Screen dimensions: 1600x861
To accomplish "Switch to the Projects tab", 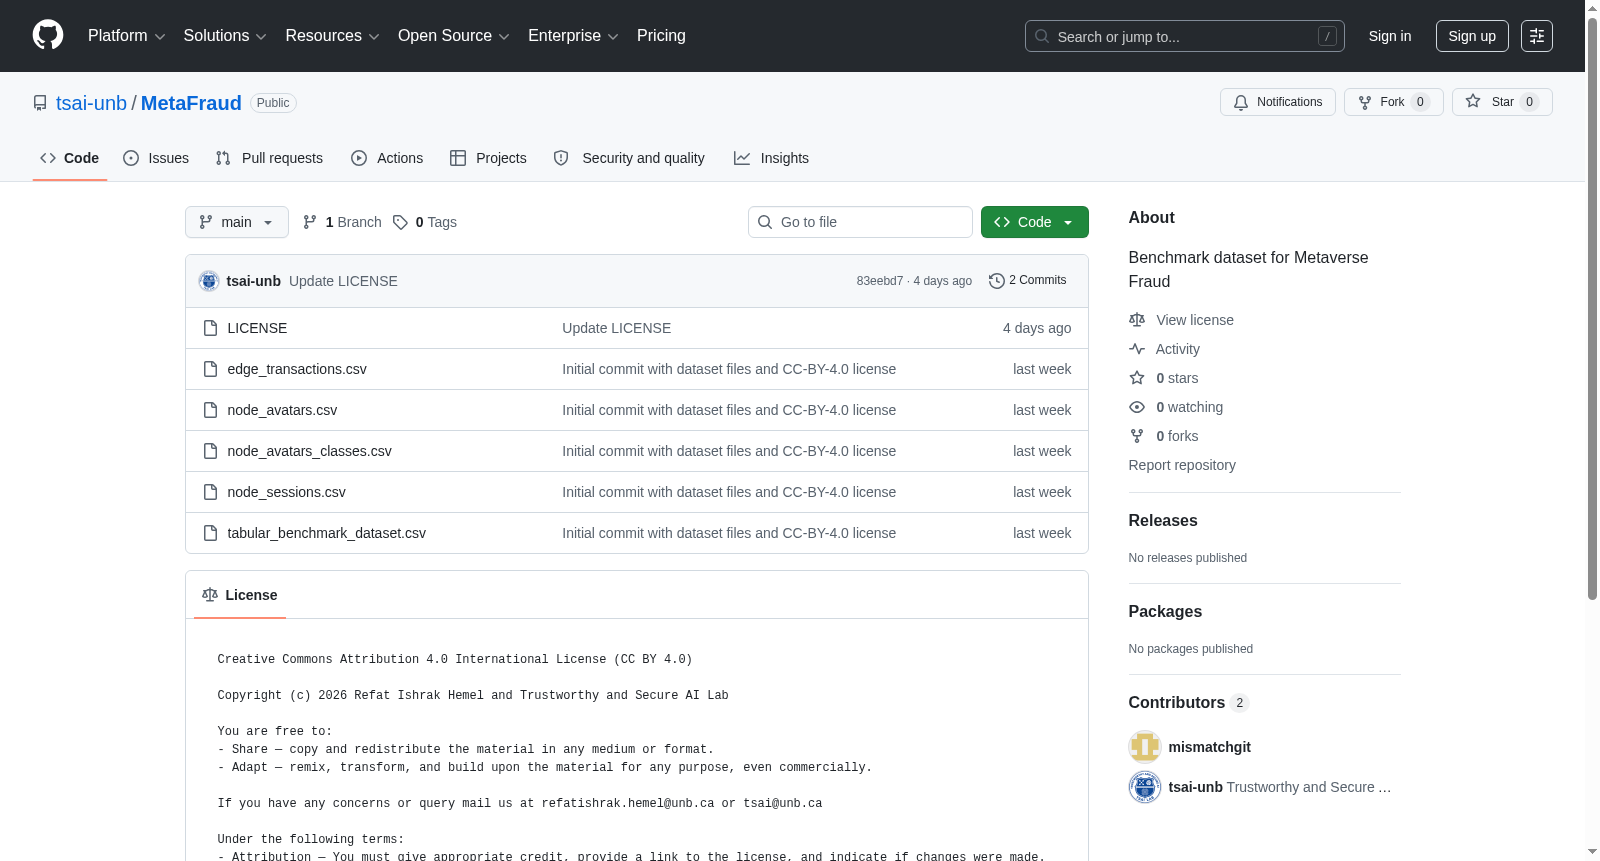I will (488, 158).
